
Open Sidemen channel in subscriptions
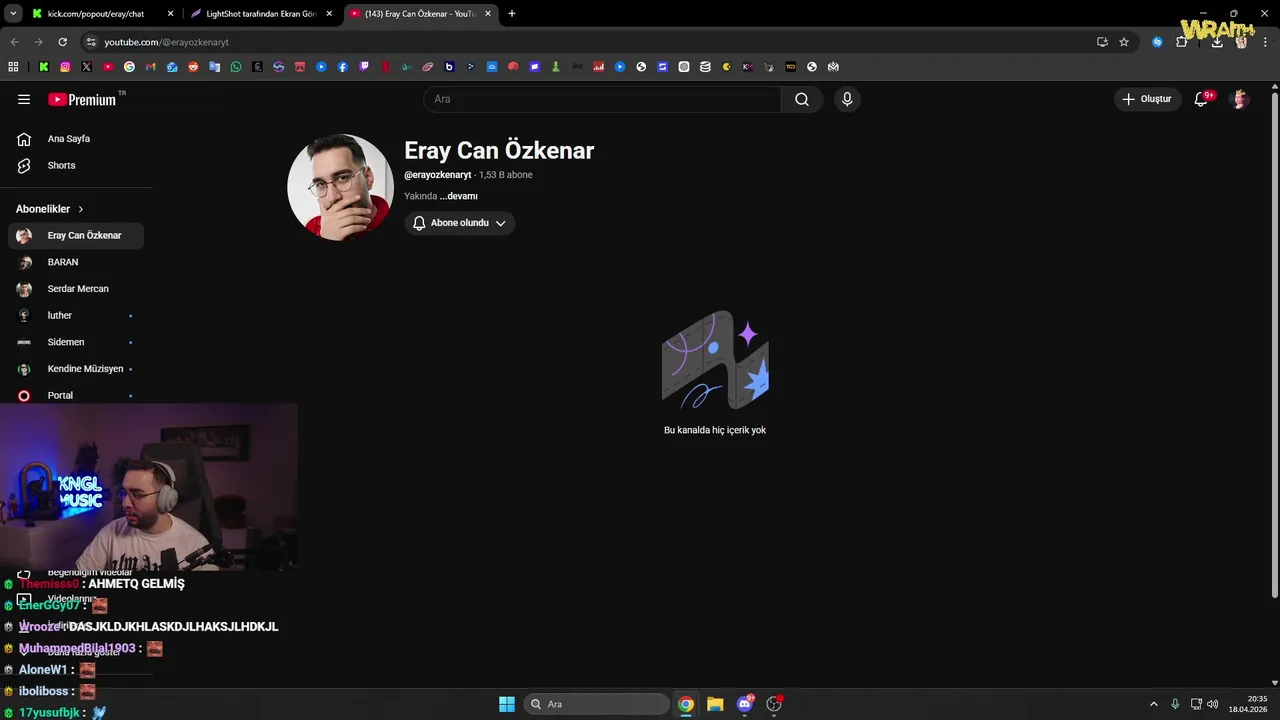(76, 342)
